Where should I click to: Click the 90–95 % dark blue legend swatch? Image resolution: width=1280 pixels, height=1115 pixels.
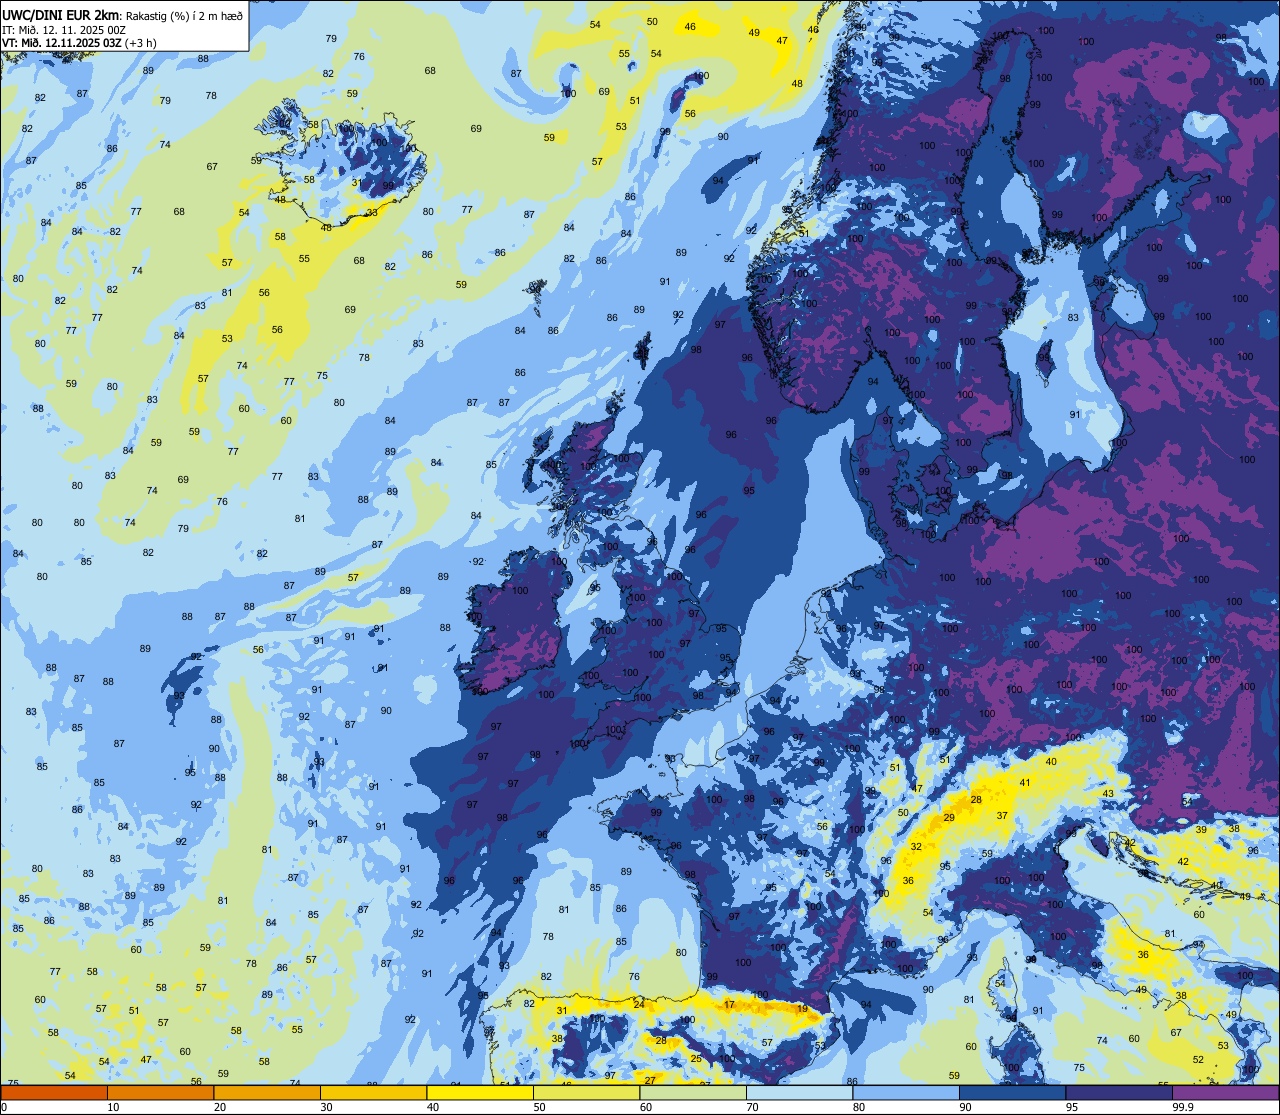pyautogui.click(x=1012, y=1092)
